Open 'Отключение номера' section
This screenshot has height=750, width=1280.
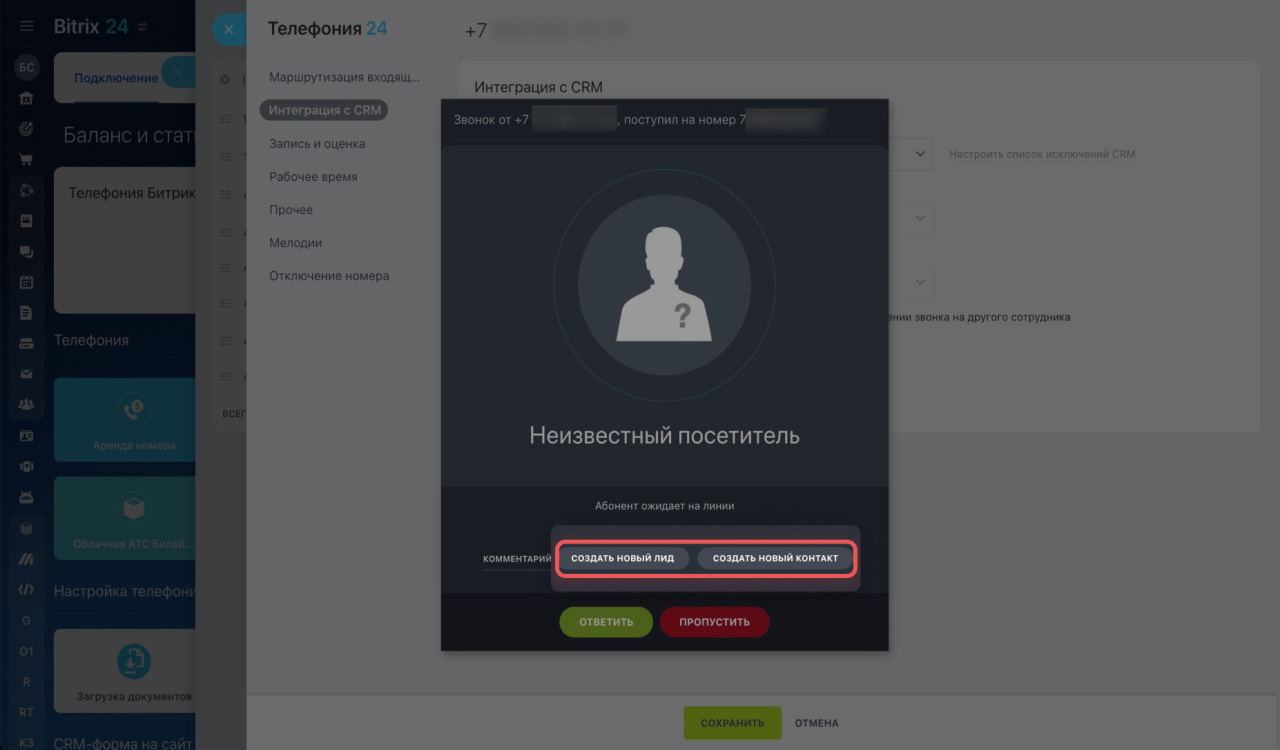pyautogui.click(x=329, y=275)
